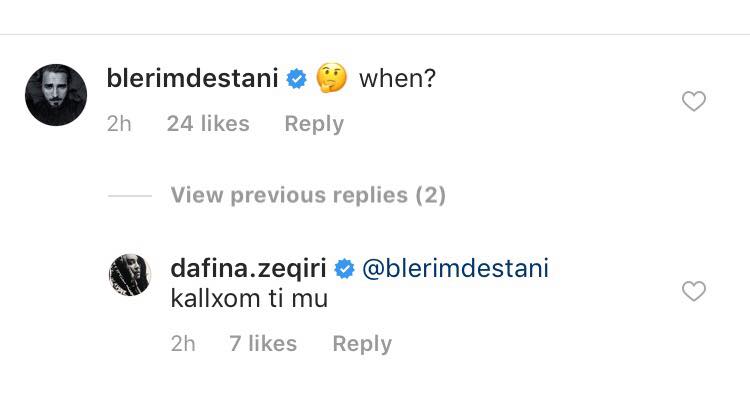The image size is (750, 393).
Task: Expand View previous replies (2)
Action: [308, 195]
